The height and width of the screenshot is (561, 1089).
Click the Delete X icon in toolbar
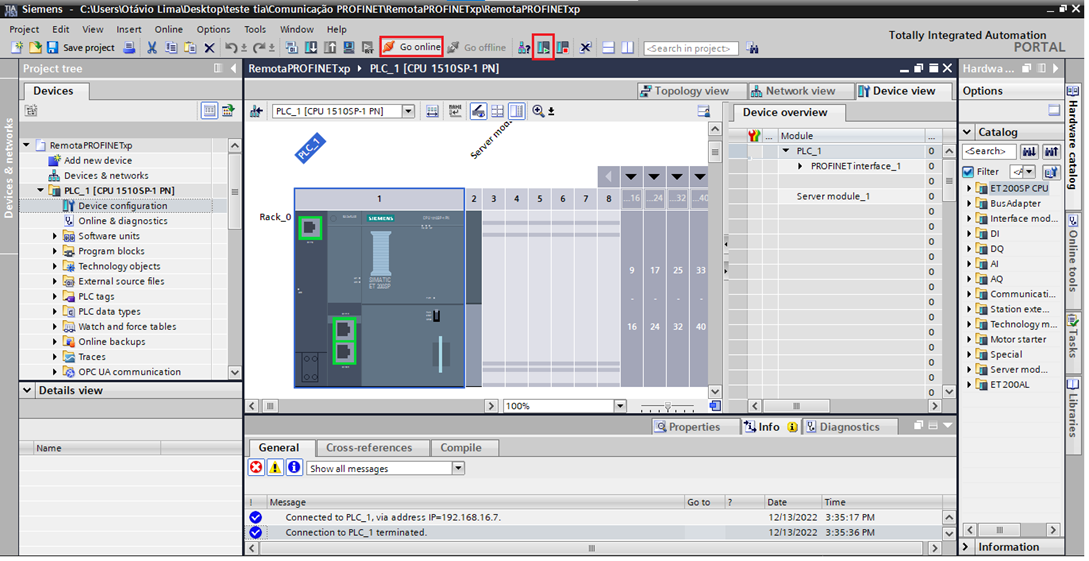209,47
